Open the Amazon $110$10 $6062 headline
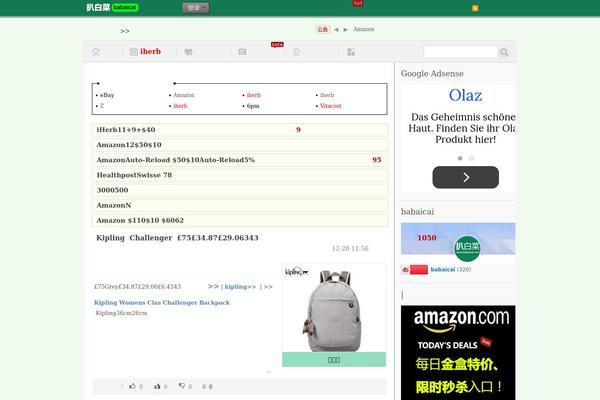This screenshot has width=600, height=400. click(x=140, y=220)
